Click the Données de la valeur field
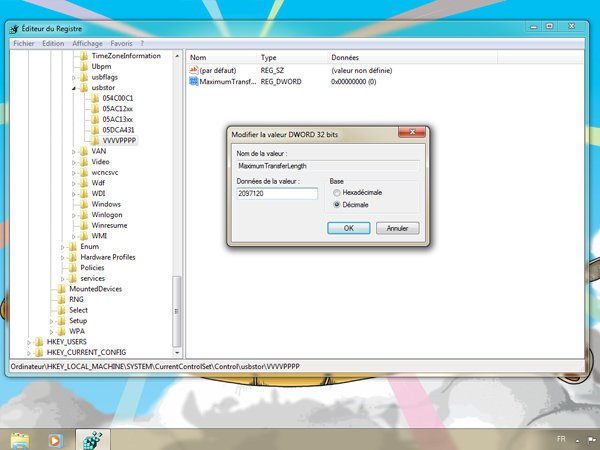Image resolution: width=600 pixels, height=450 pixels. (277, 194)
